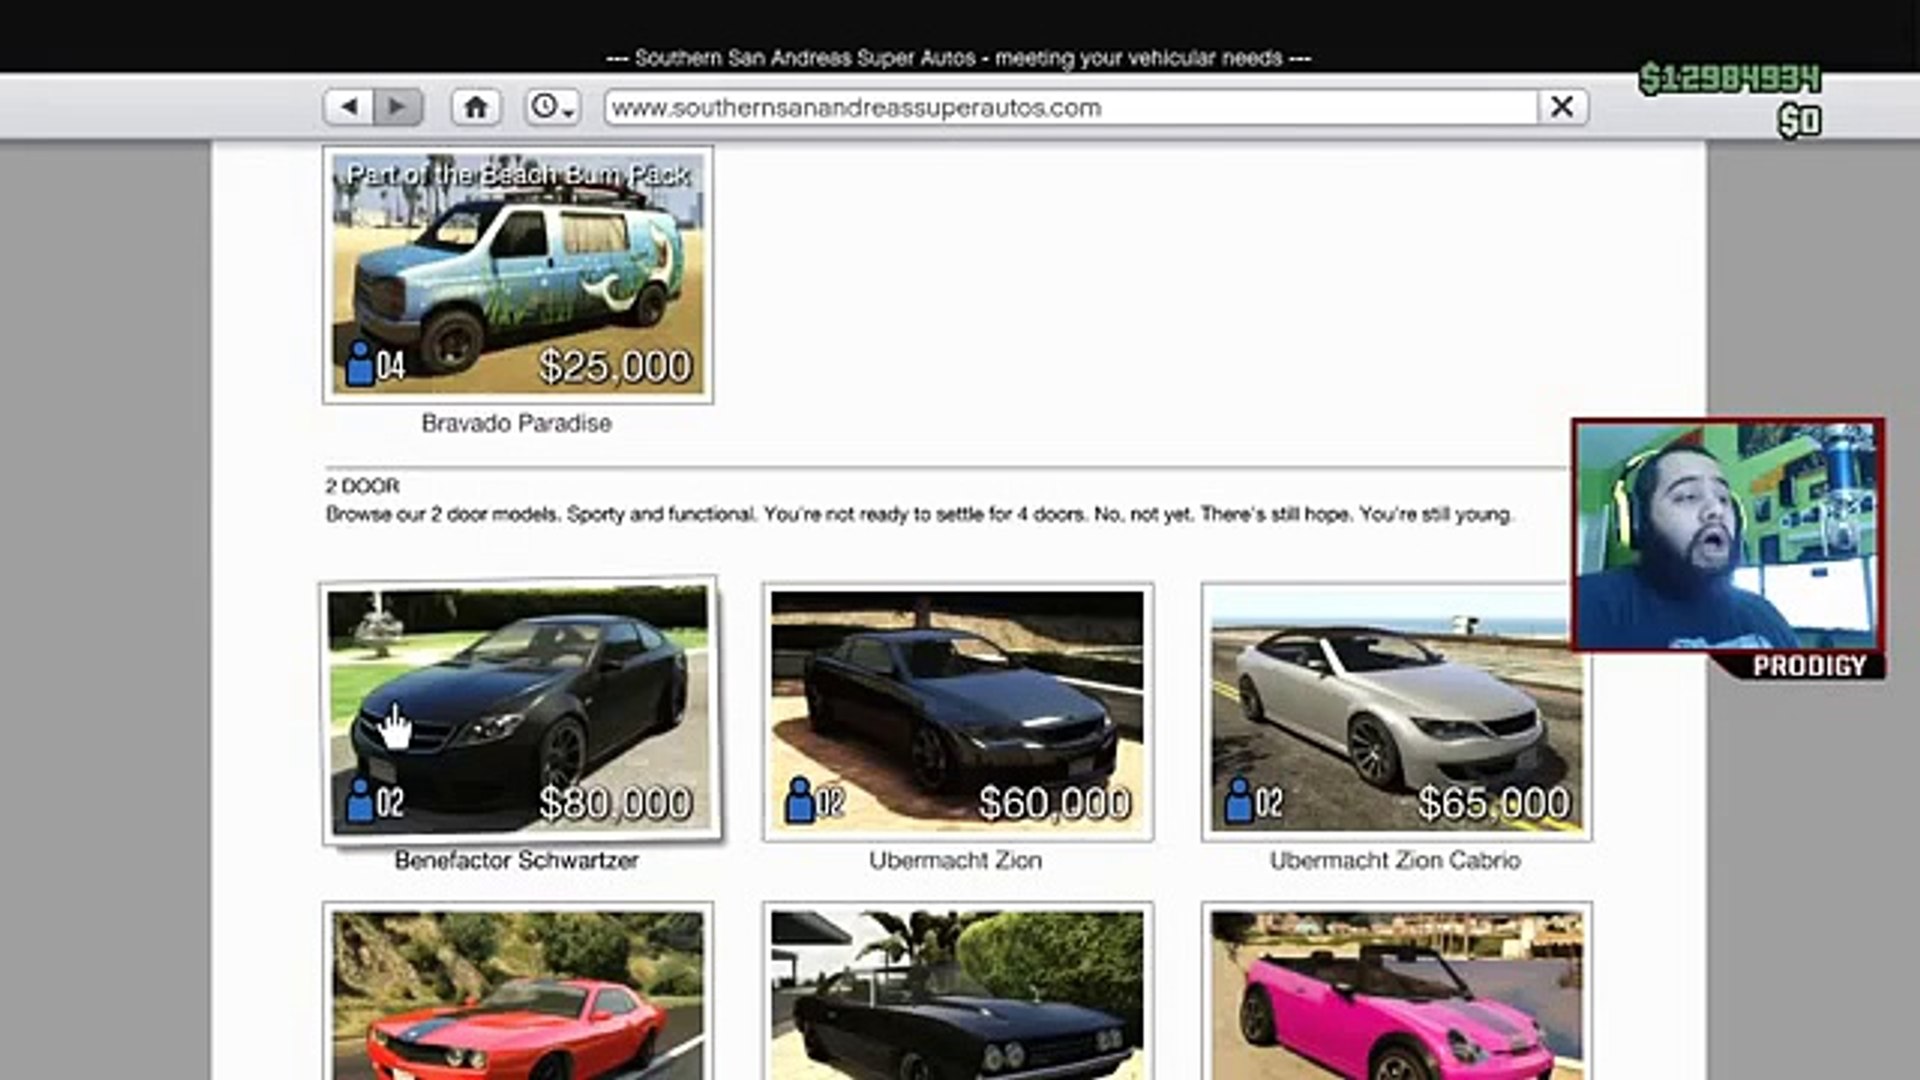
Task: Select the Ubermacht Zion car thumbnail
Action: click(x=957, y=711)
